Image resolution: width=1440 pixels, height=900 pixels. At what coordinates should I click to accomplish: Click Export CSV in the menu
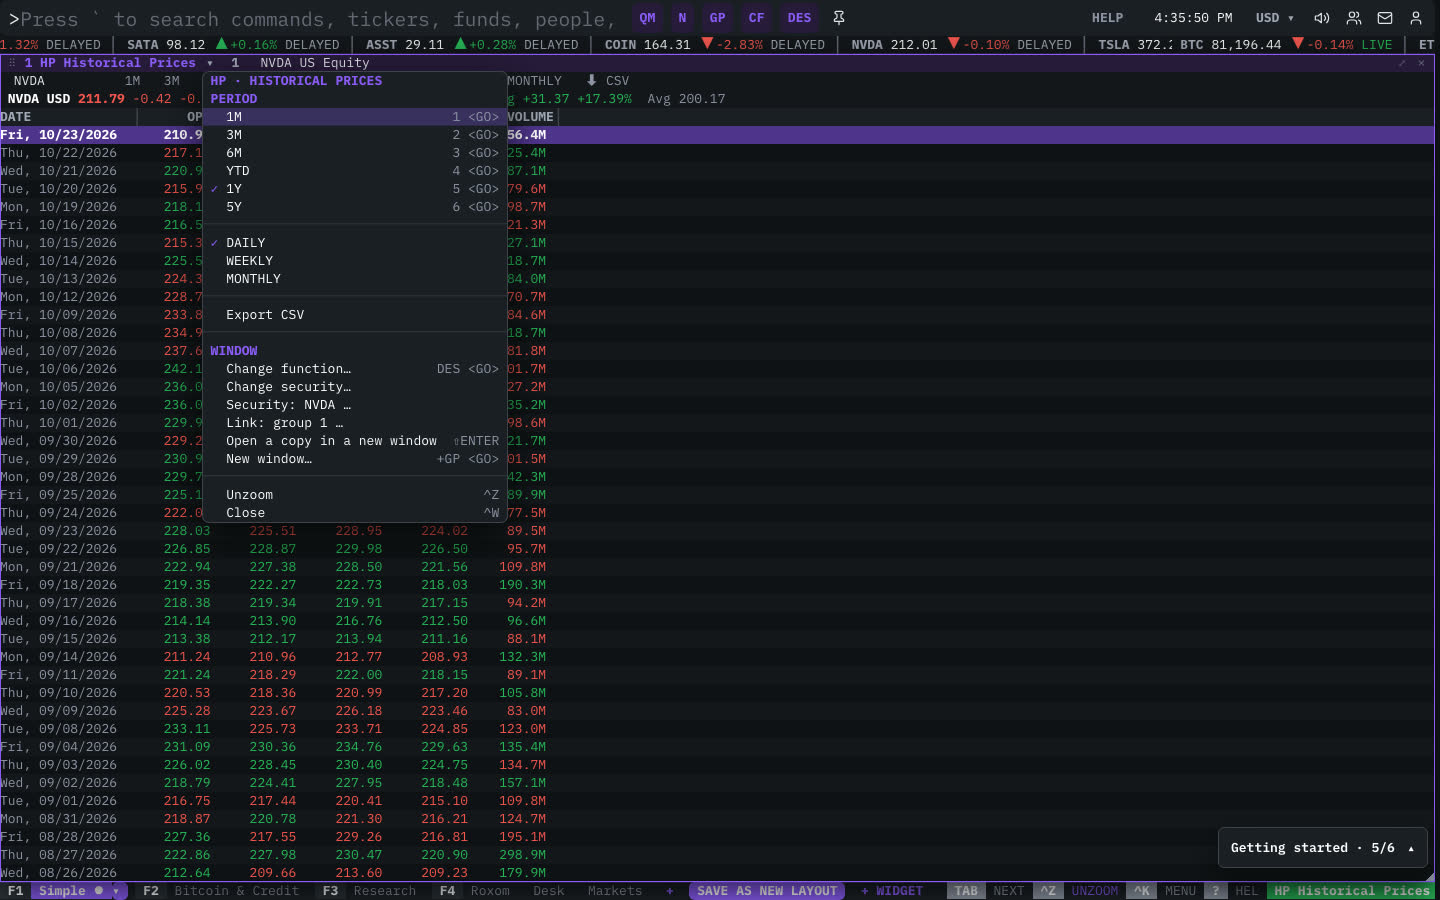click(x=355, y=315)
